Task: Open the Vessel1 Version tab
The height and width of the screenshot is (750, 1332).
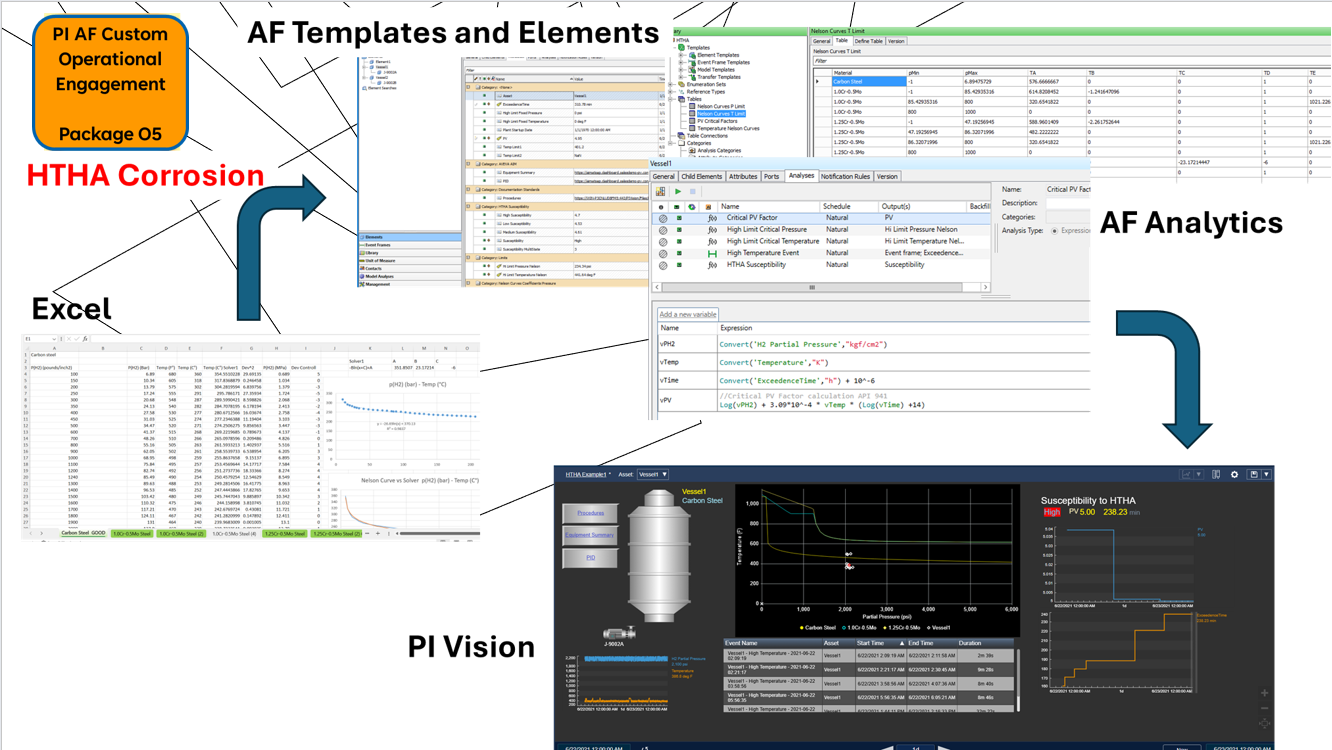Action: pyautogui.click(x=887, y=176)
